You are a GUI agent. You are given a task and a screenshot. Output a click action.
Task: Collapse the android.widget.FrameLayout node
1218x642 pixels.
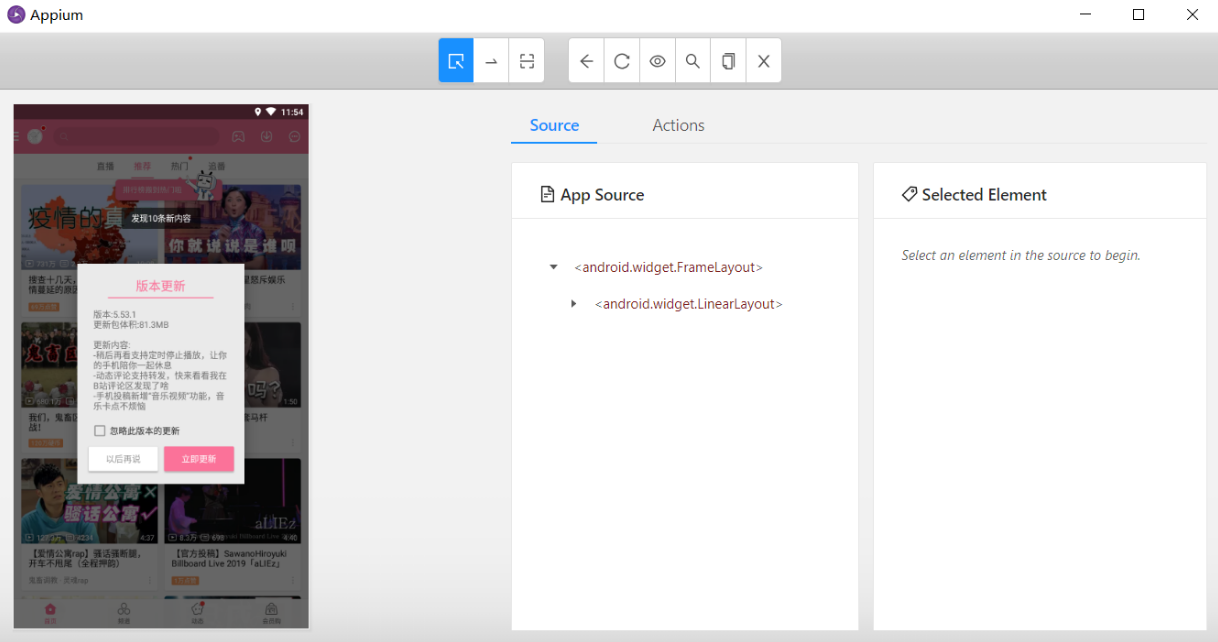pos(554,267)
